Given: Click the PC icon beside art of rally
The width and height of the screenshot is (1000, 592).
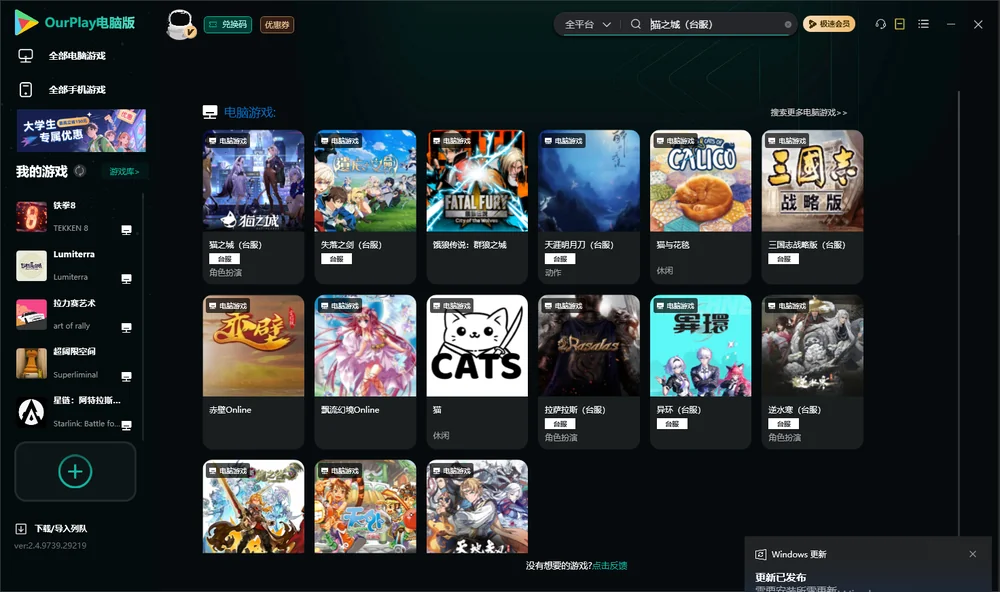Looking at the screenshot, I should coord(126,327).
